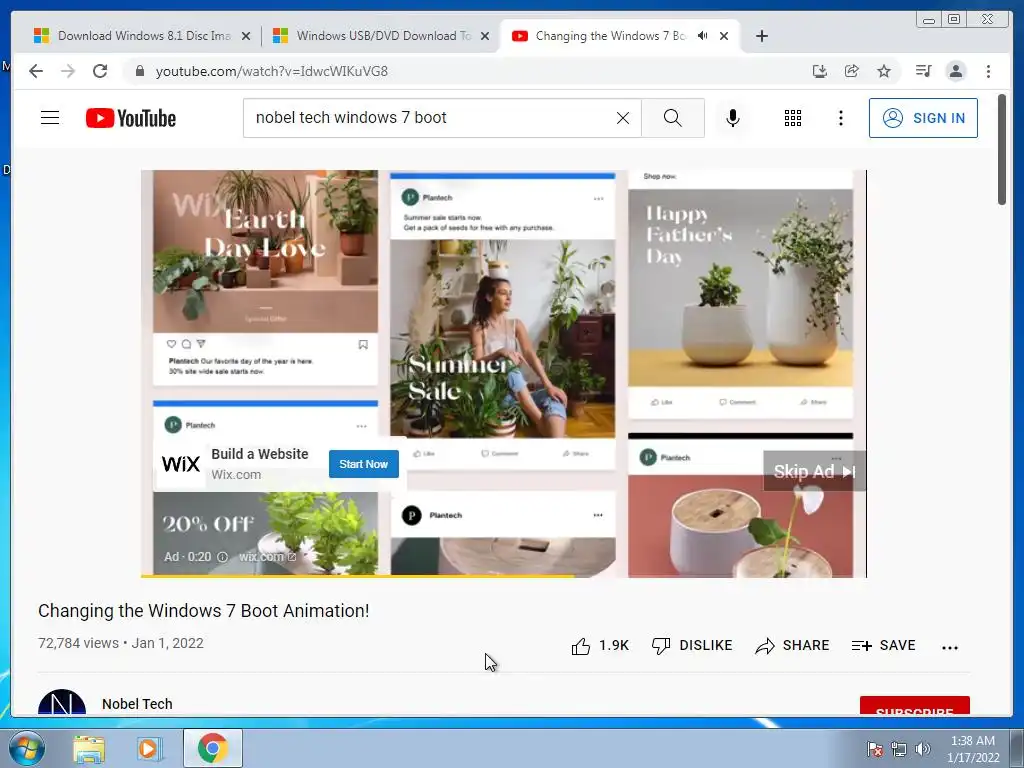Open Wix.com ad link text
The width and height of the screenshot is (1024, 768).
tap(236, 475)
